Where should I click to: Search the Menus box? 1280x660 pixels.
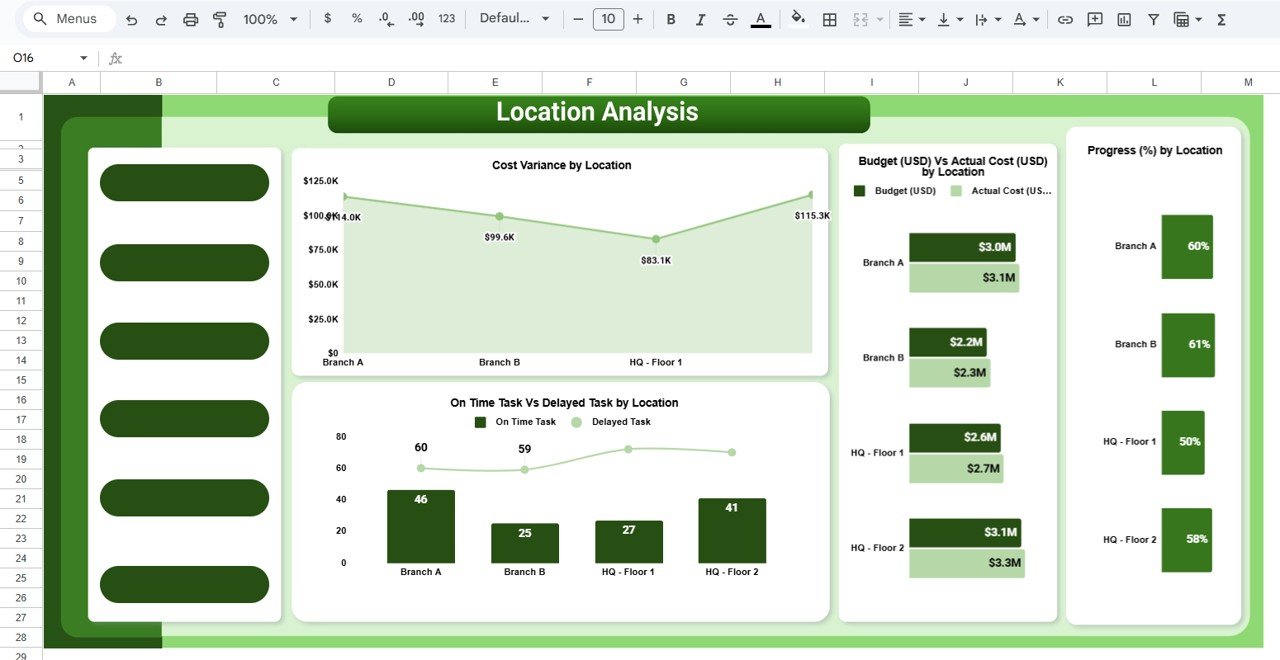click(68, 19)
